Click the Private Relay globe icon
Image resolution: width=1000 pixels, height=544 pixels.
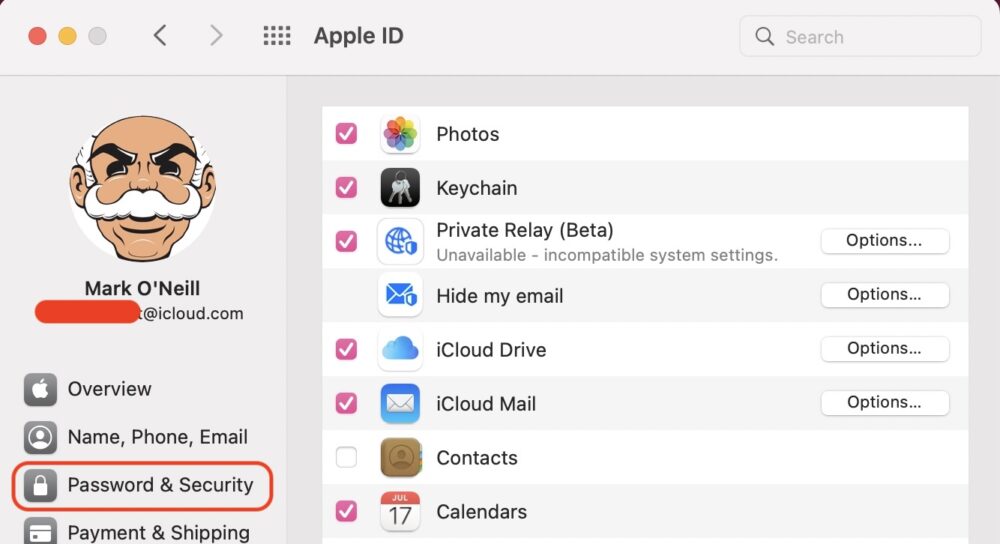pos(400,242)
